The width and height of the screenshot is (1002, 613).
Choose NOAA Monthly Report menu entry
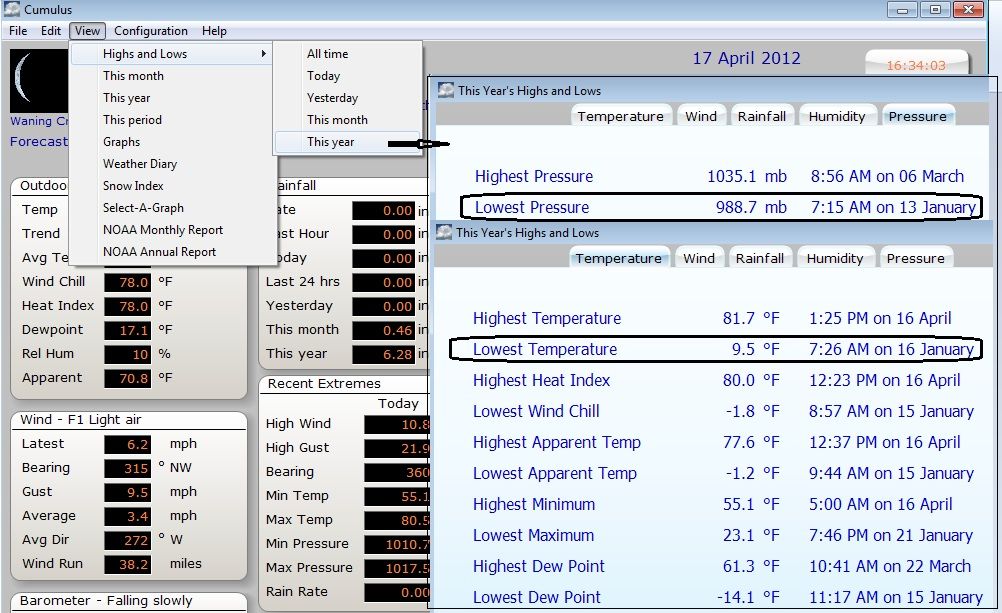point(162,230)
